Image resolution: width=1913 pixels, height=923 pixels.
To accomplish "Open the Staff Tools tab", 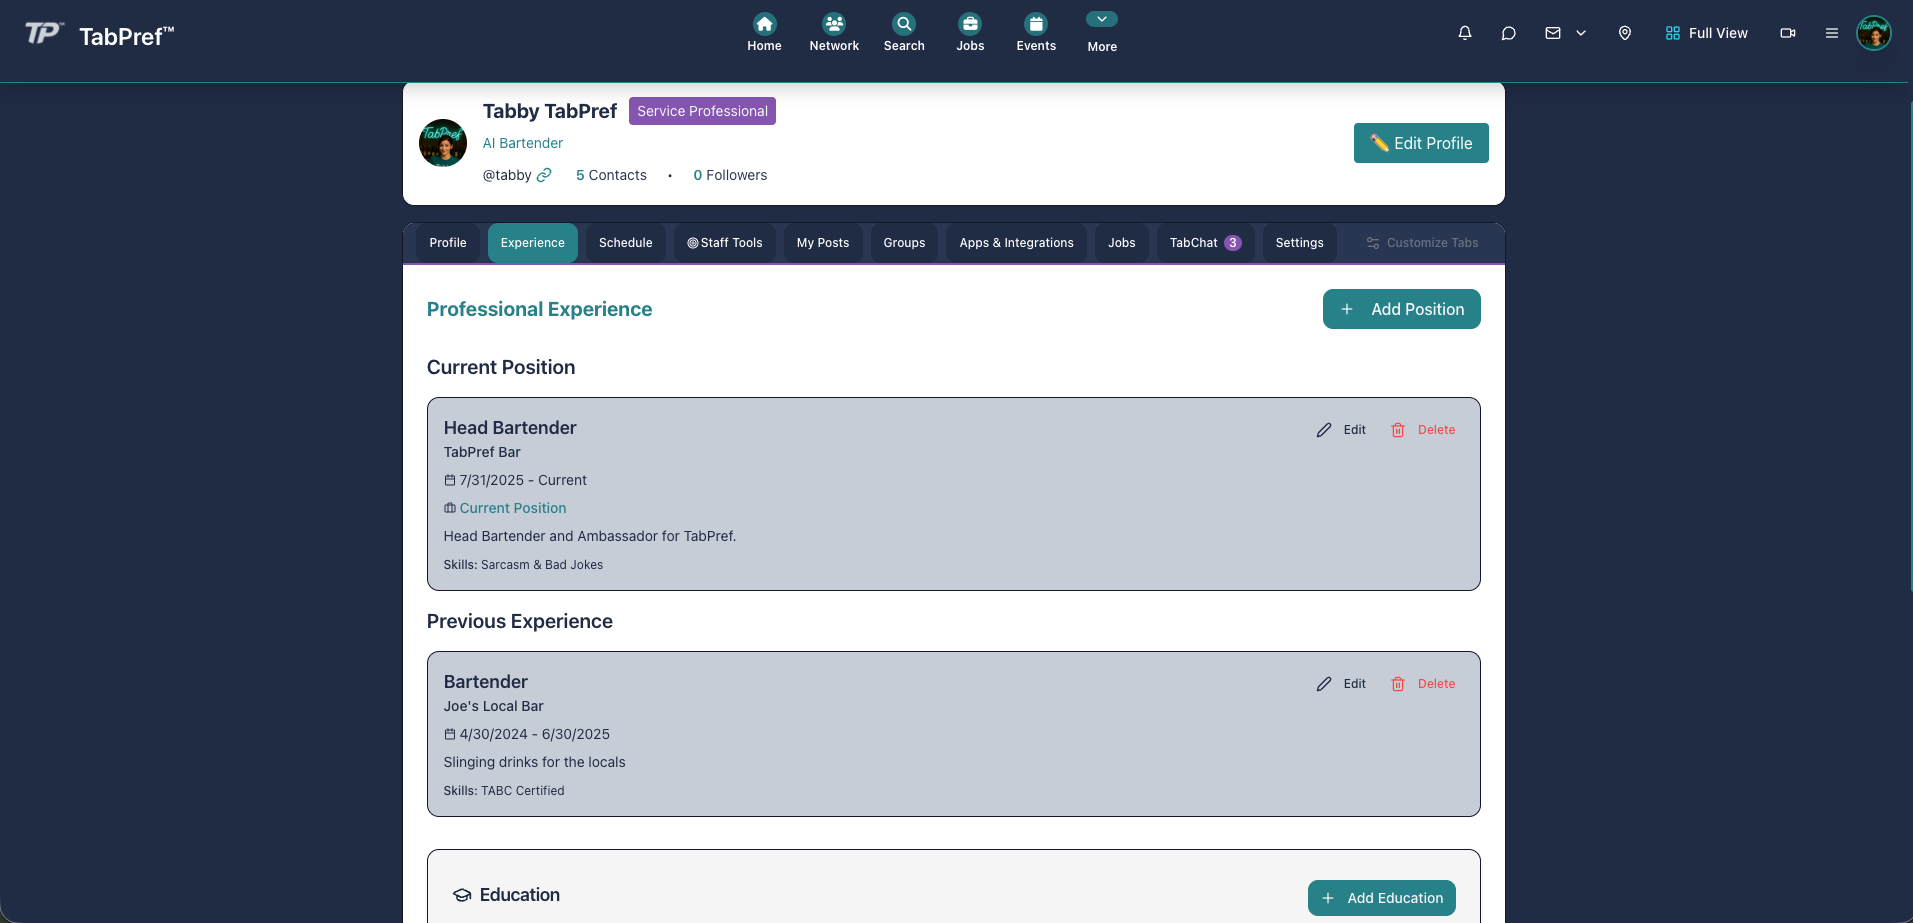I will tap(725, 243).
